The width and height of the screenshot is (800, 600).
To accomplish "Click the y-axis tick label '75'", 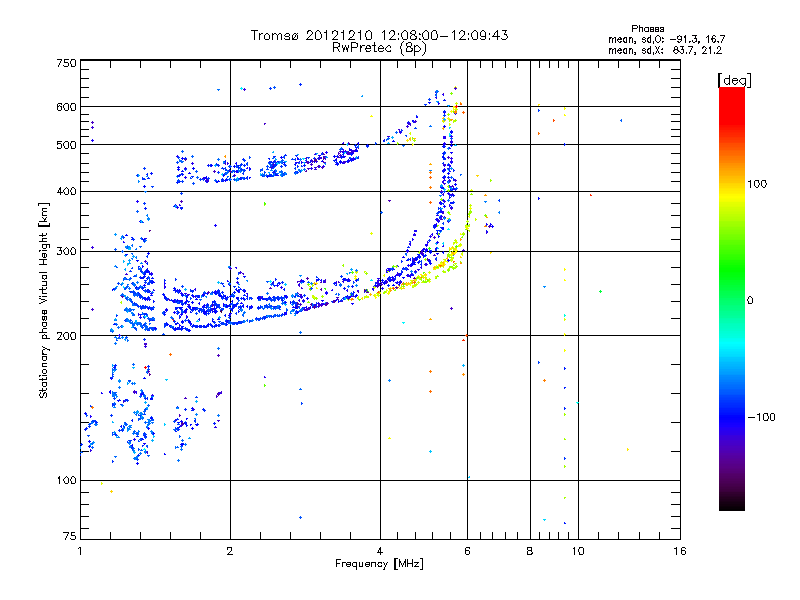I will pos(69,536).
